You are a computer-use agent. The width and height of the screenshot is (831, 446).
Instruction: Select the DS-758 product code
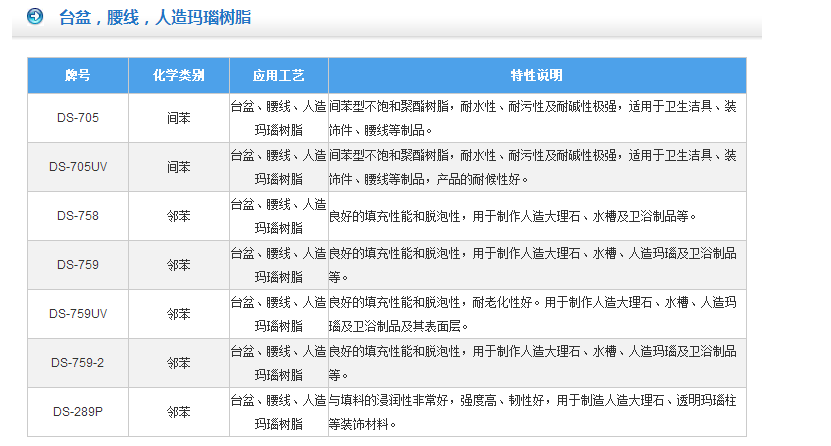(78, 215)
